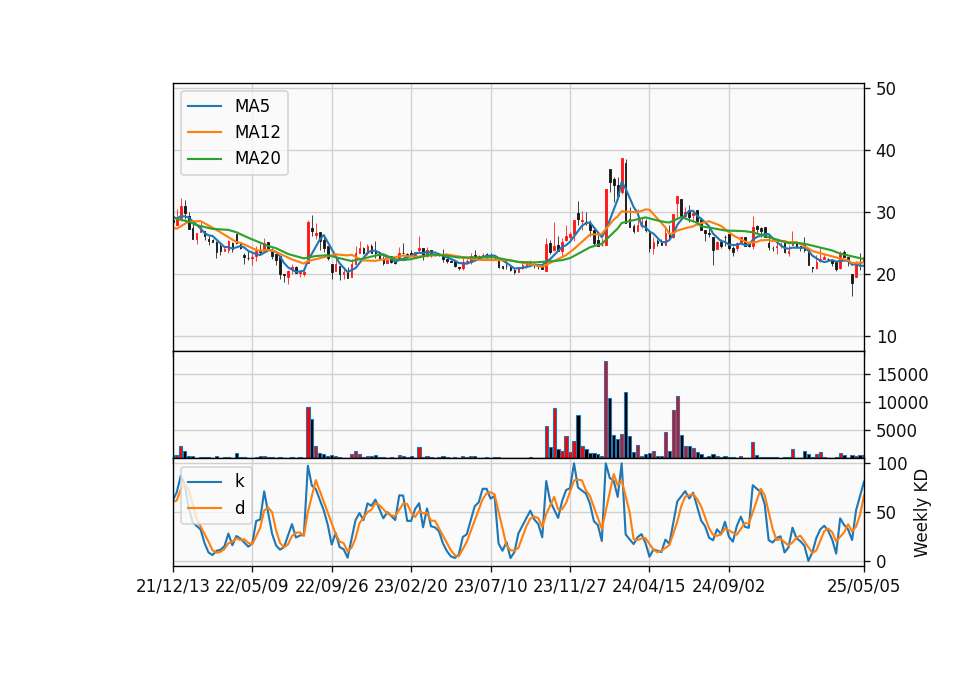
Task: Click the price axis value 30
Action: coord(885,213)
